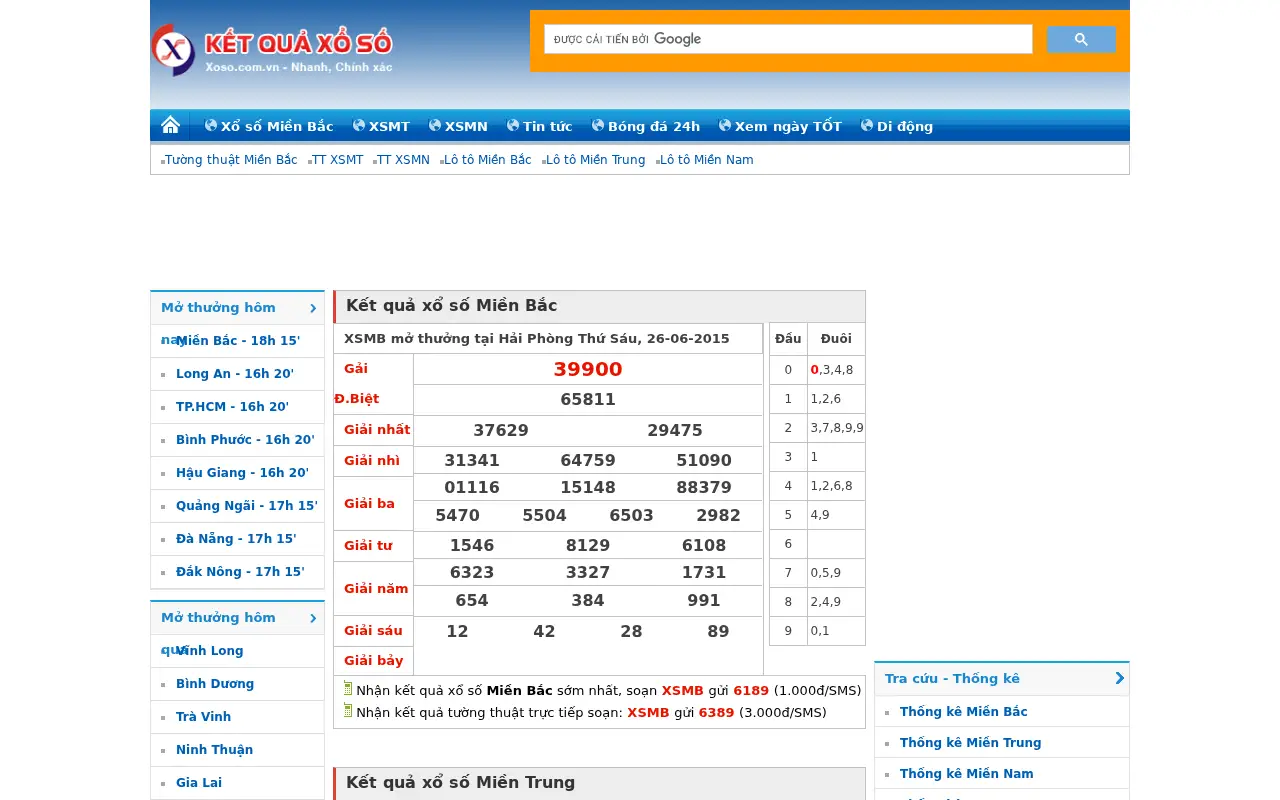Open Bình Phước - 16h 20'
Image resolution: width=1280 pixels, height=800 pixels.
[x=245, y=440]
